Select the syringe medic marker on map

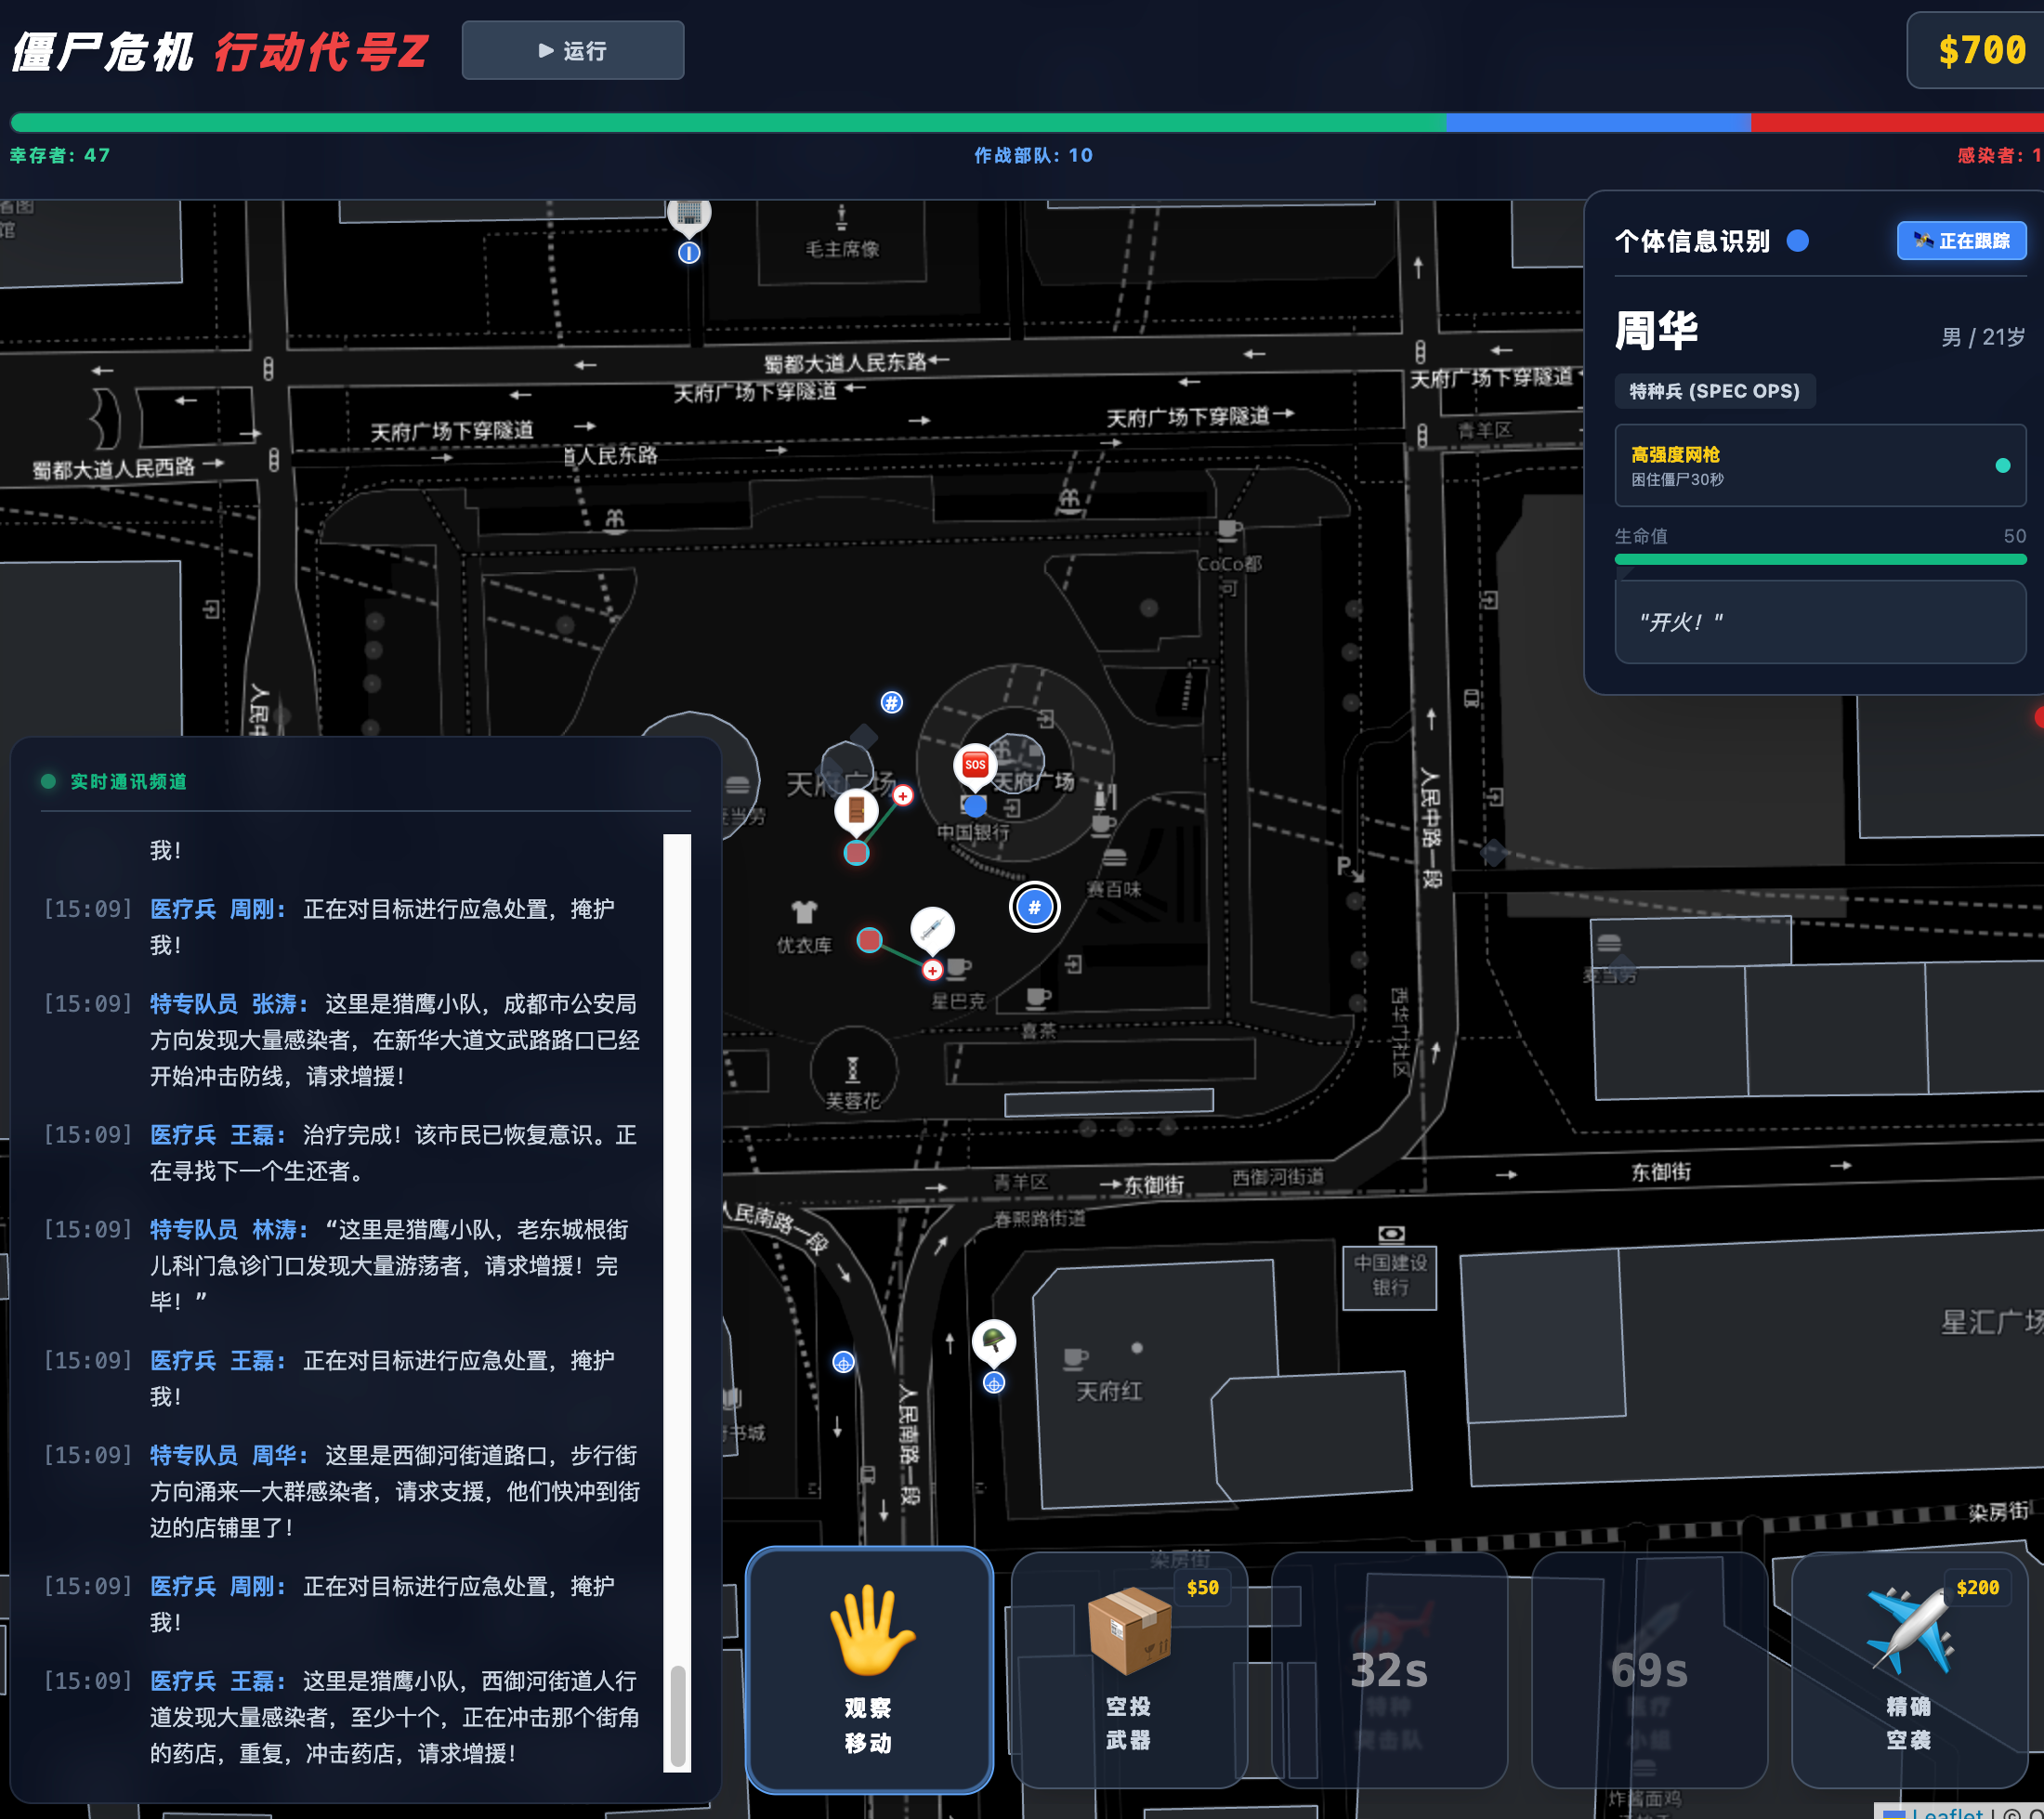(x=932, y=929)
